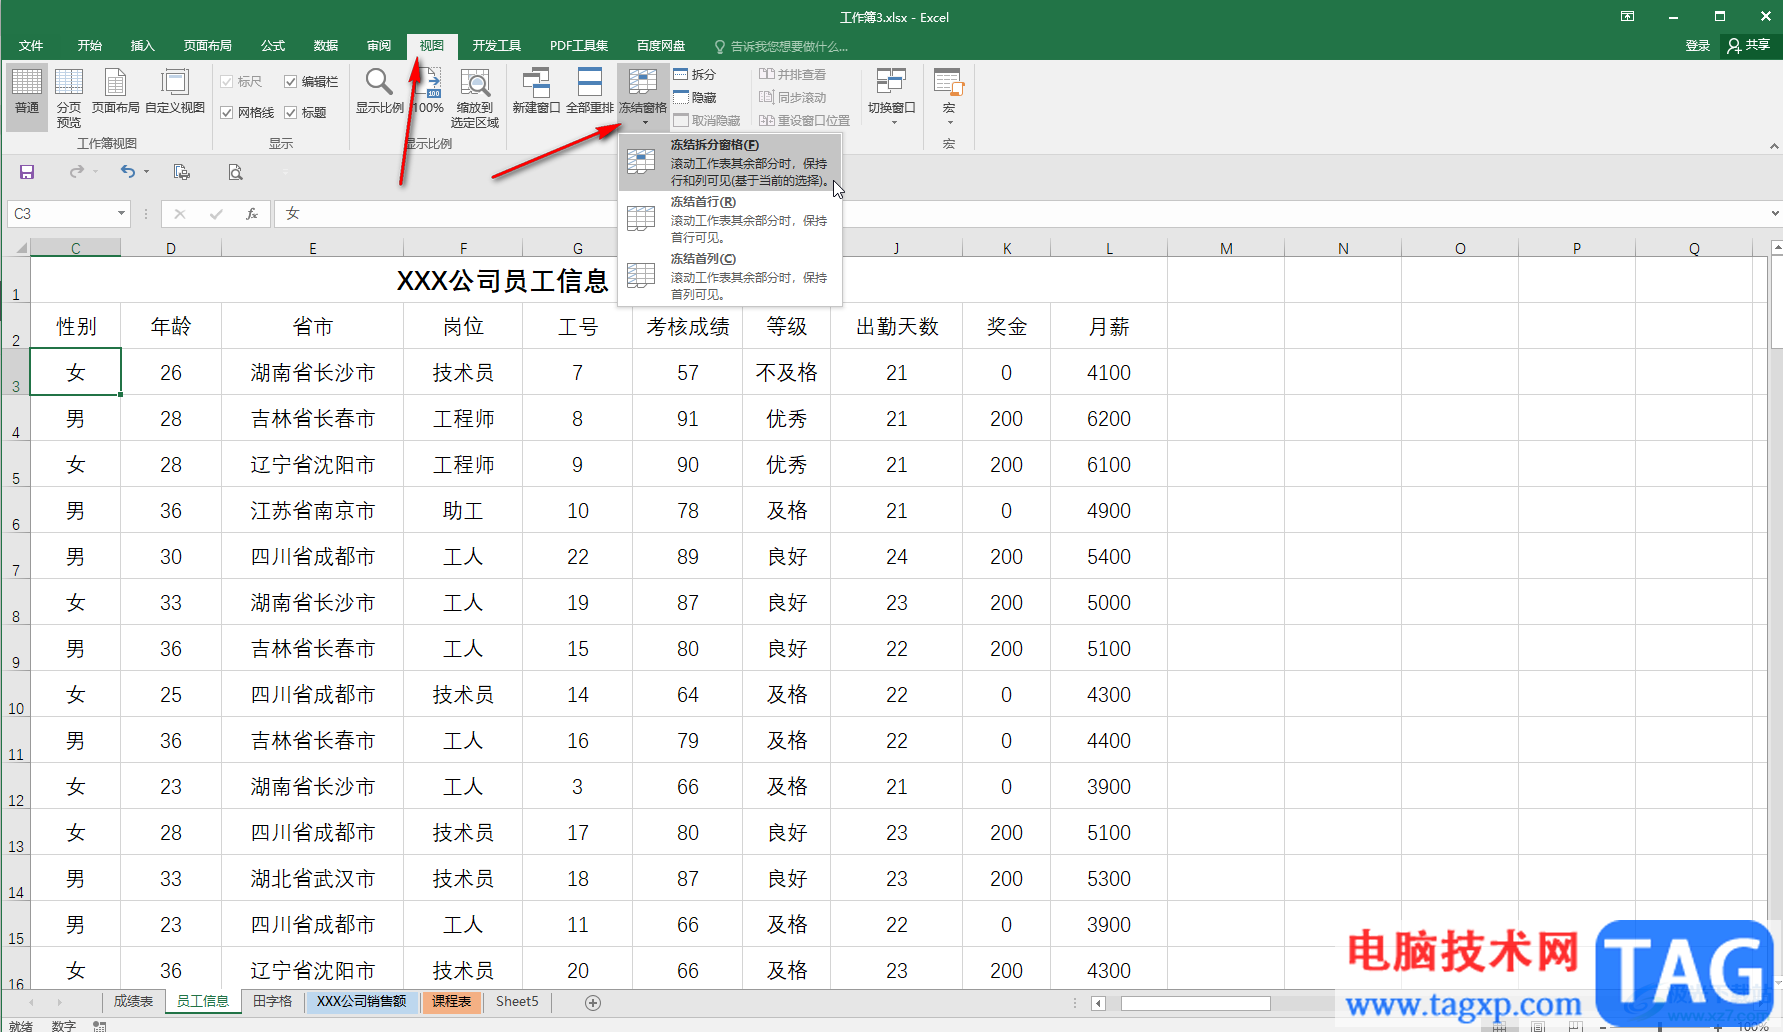Expand the formula bar
This screenshot has height=1032, width=1783.
1775,213
